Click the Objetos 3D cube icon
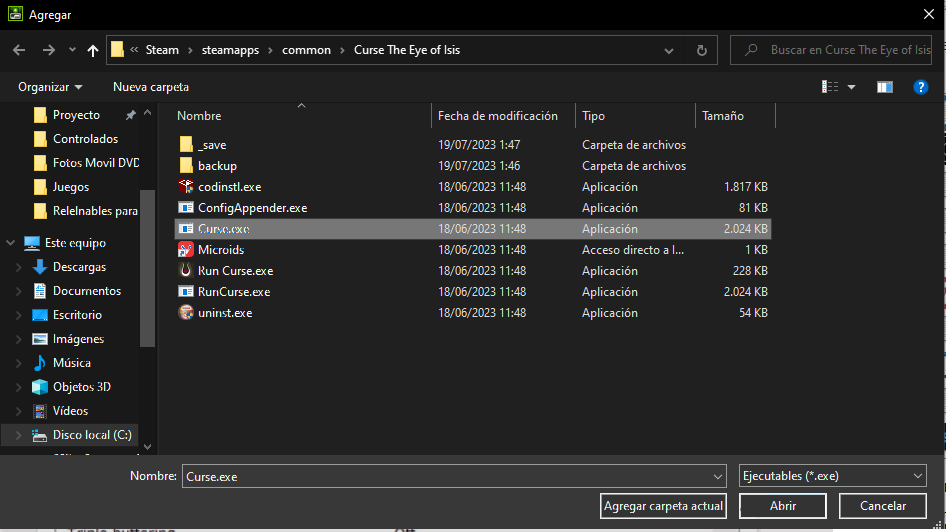 [x=40, y=387]
